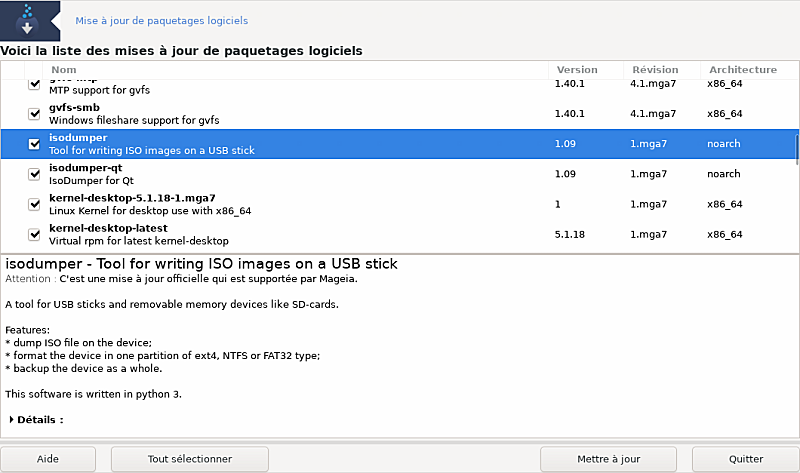Expand the Détails section
The width and height of the screenshot is (800, 473).
(x=11, y=420)
